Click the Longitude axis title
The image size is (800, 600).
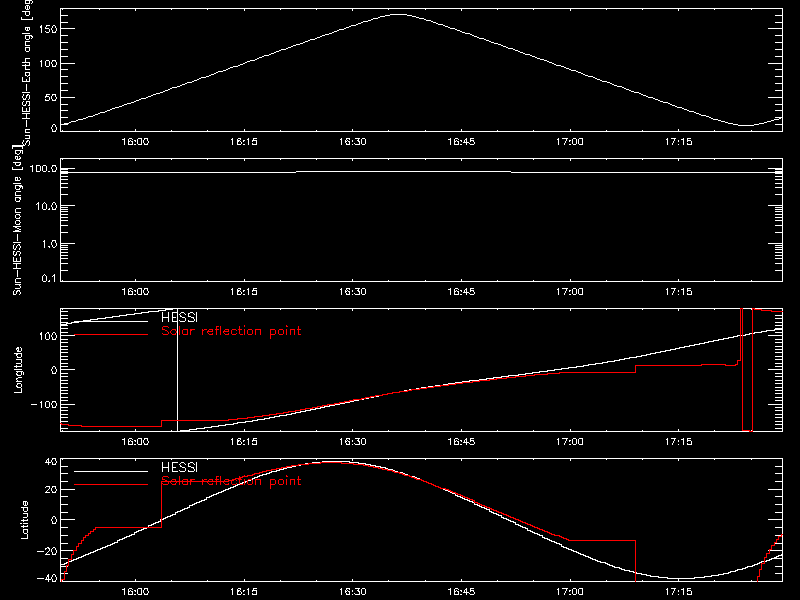pyautogui.click(x=18, y=370)
